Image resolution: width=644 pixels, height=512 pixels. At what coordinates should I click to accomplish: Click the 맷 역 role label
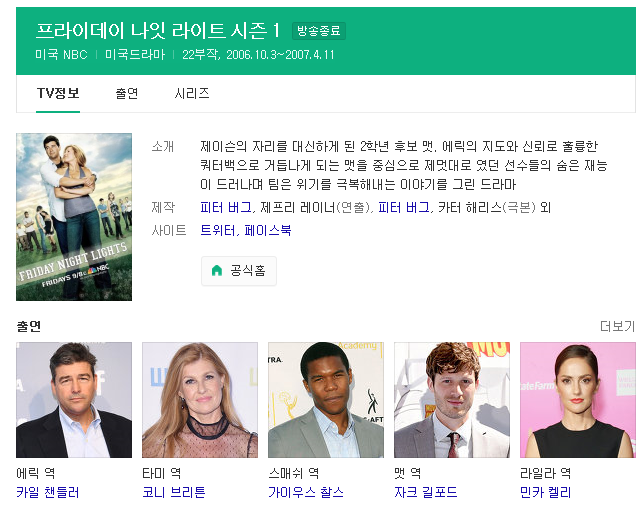pyautogui.click(x=407, y=473)
